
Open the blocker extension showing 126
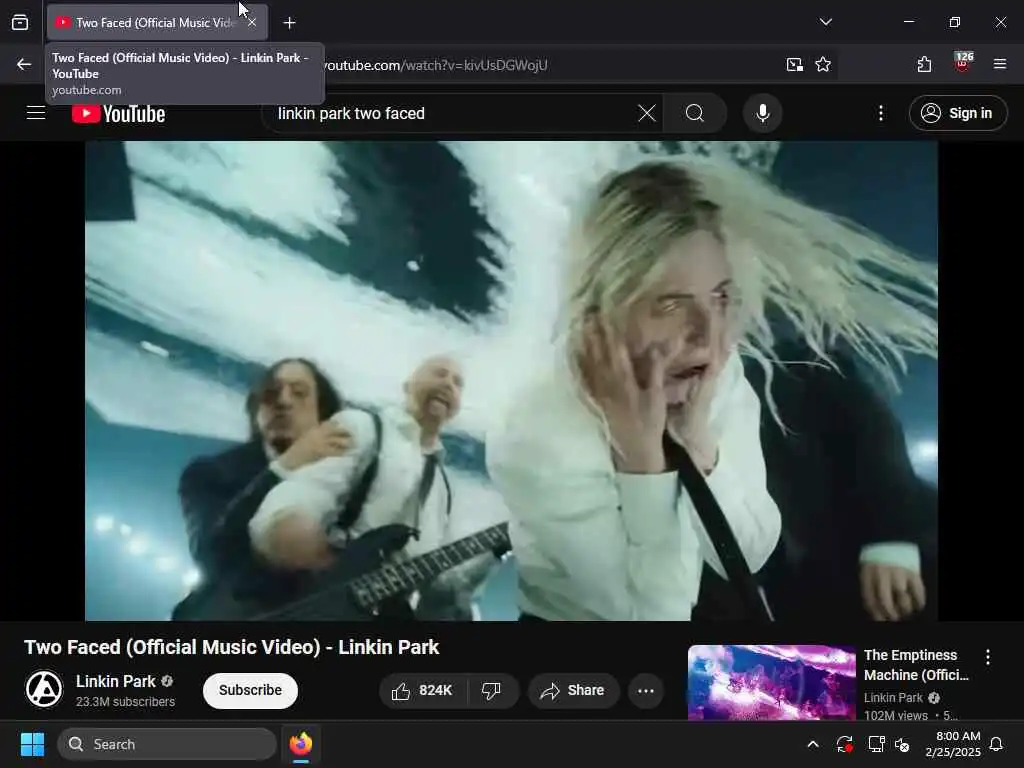[x=963, y=63]
